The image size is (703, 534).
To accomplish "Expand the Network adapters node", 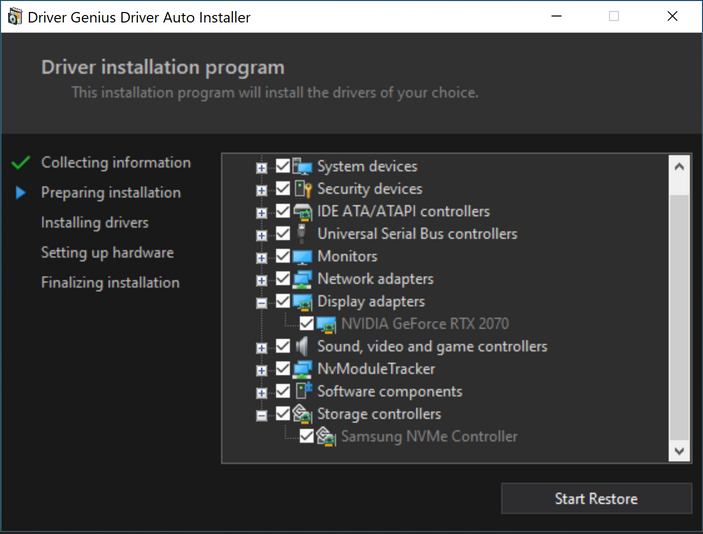I will [x=261, y=281].
